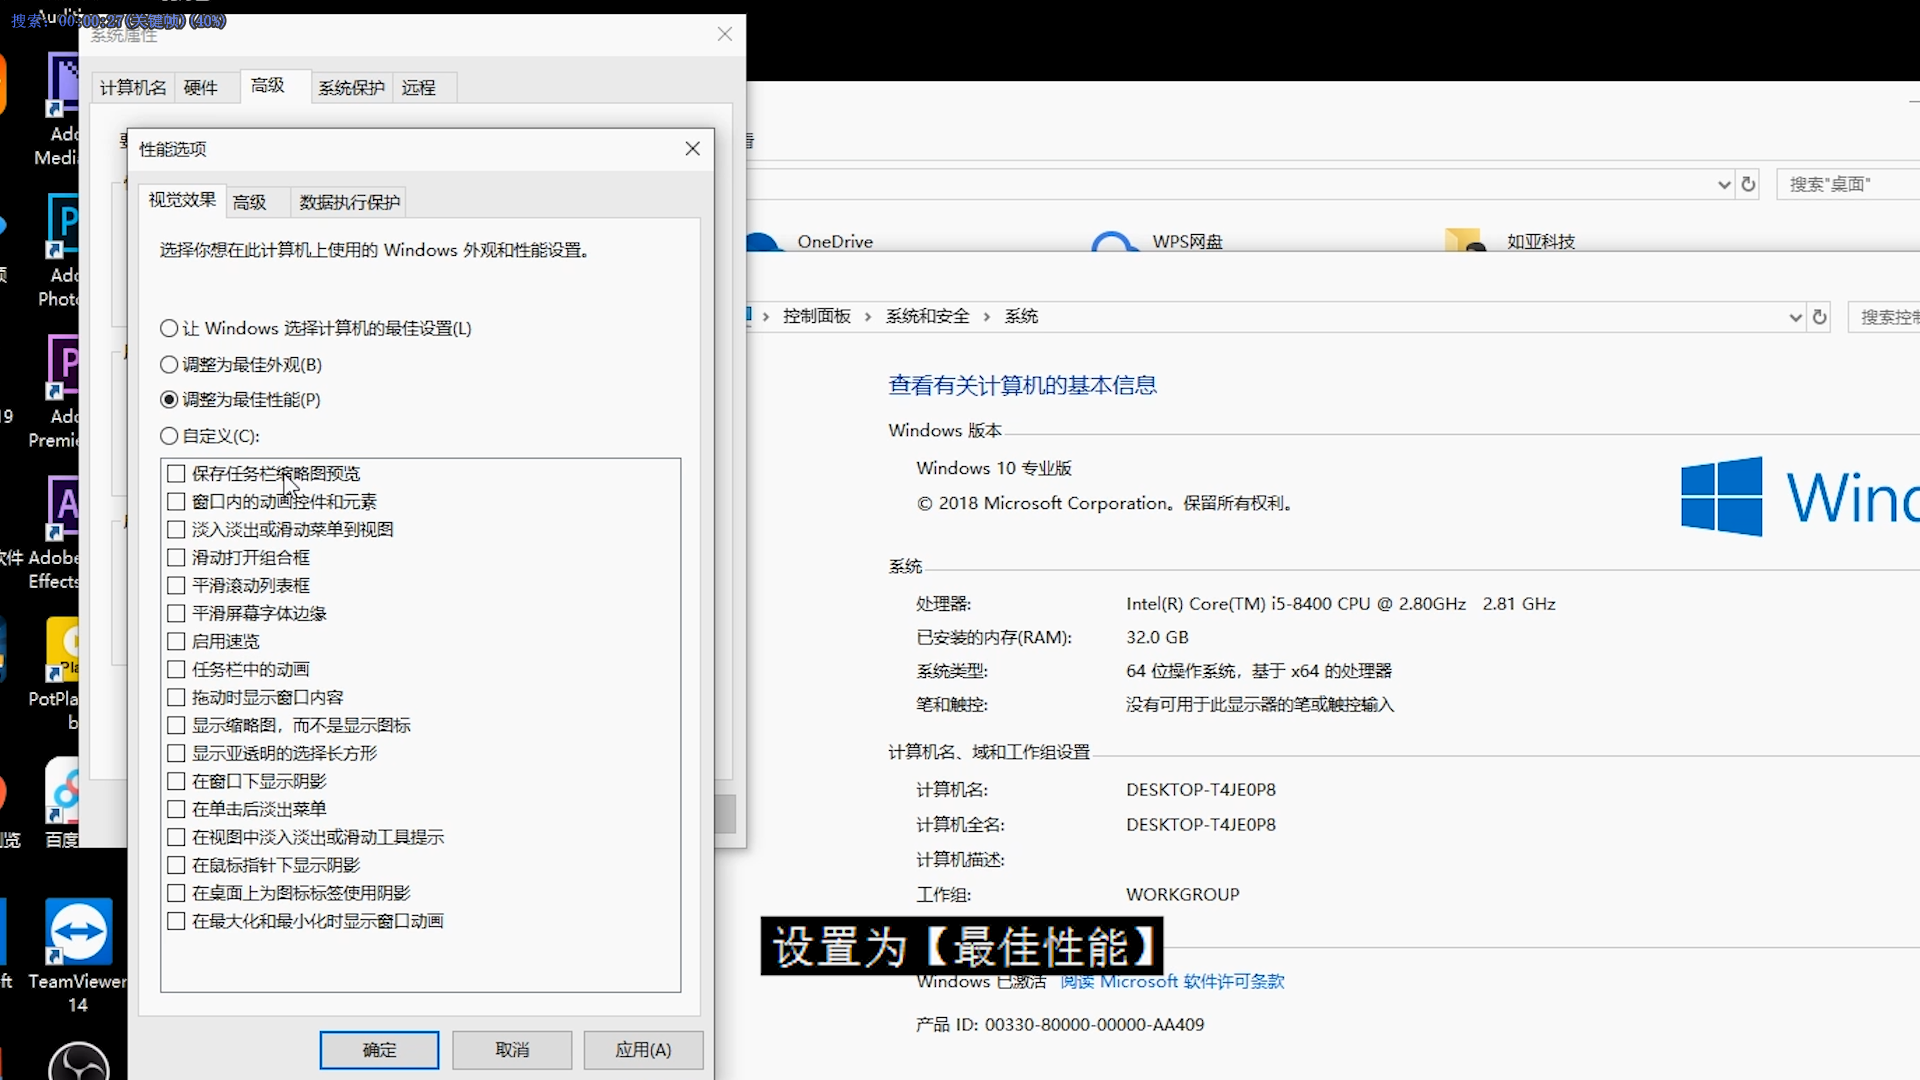This screenshot has width=1920, height=1080.
Task: Enable 在窗口下显示阴影 checkbox
Action: pos(176,781)
